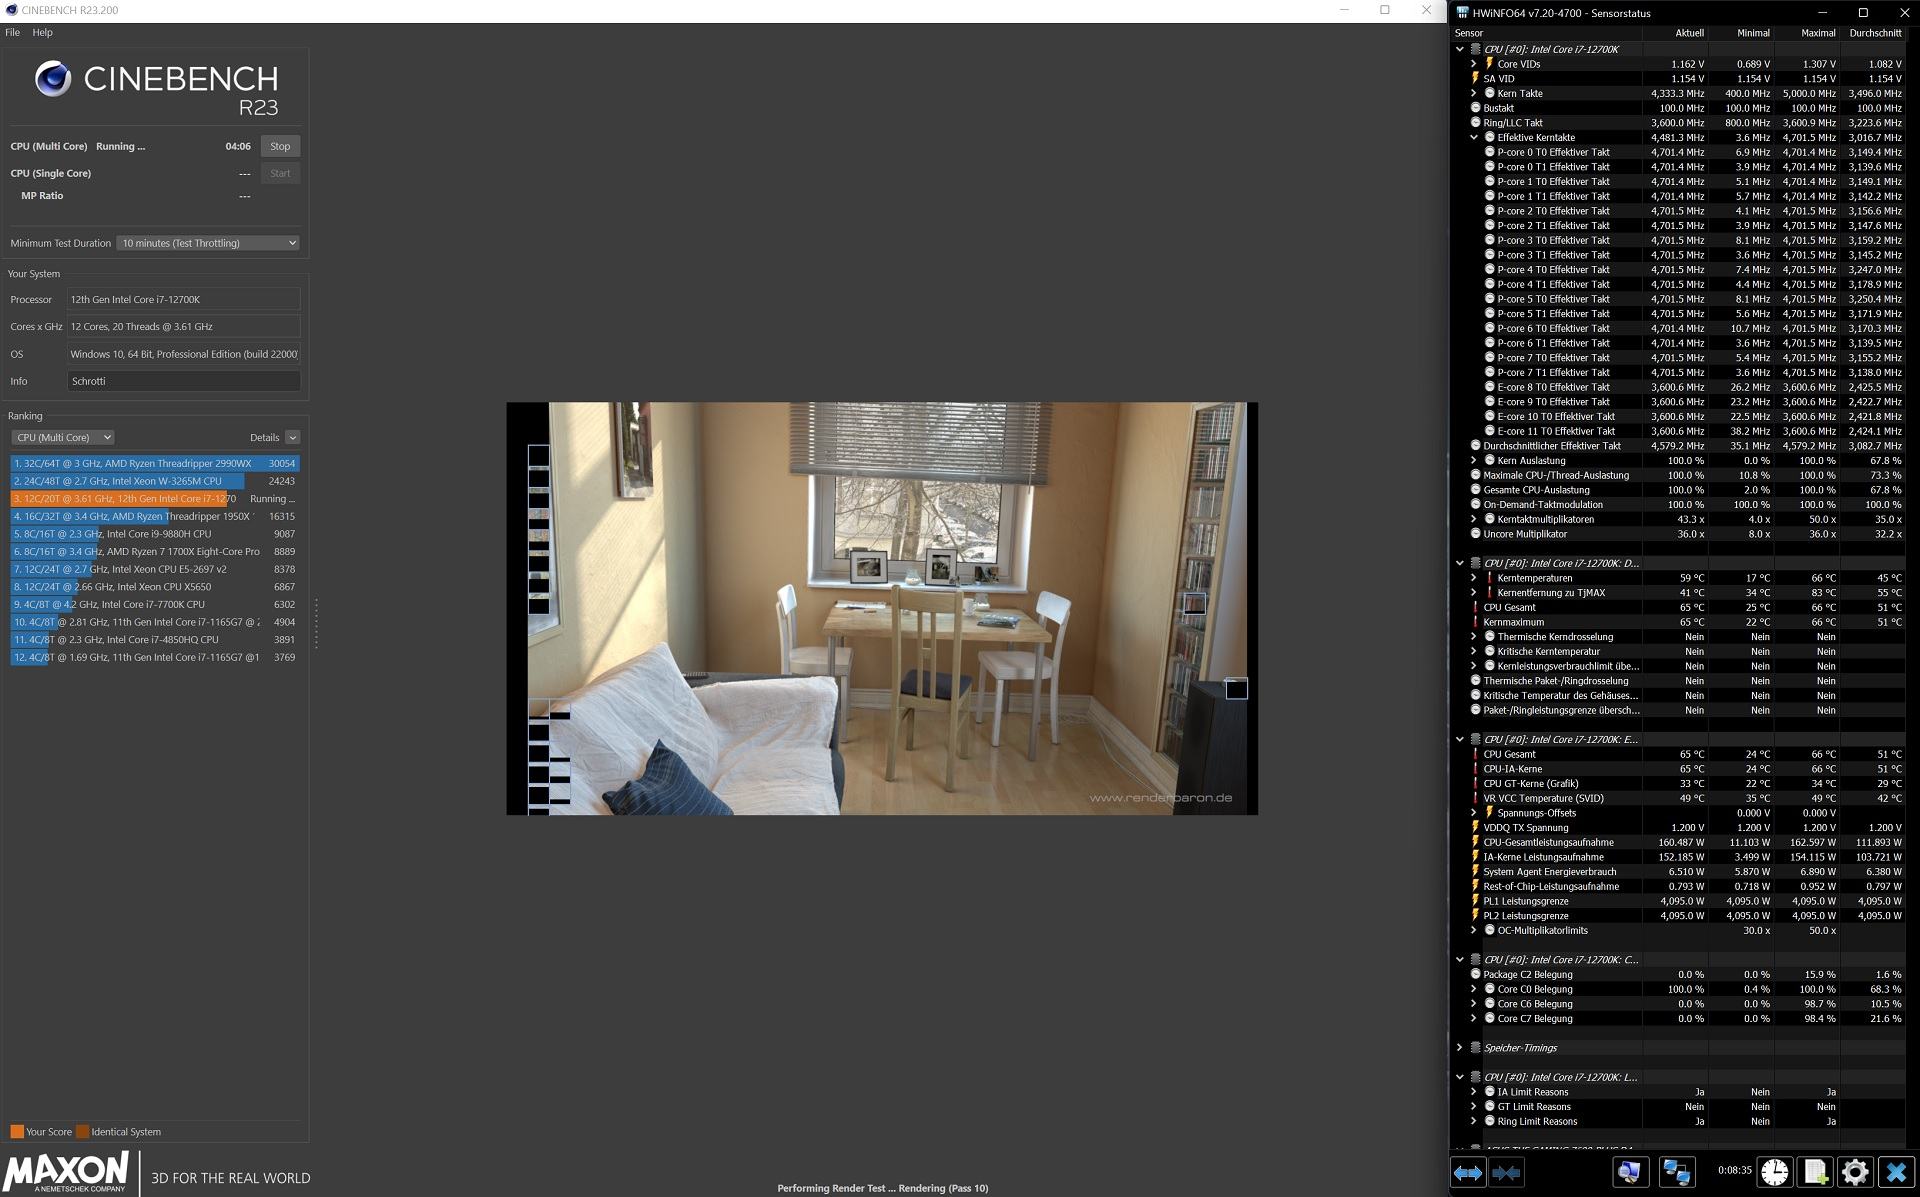Screen dimensions: 1920x1197
Task: Click the Core VIDs lightning bolt icon
Action: point(1489,64)
